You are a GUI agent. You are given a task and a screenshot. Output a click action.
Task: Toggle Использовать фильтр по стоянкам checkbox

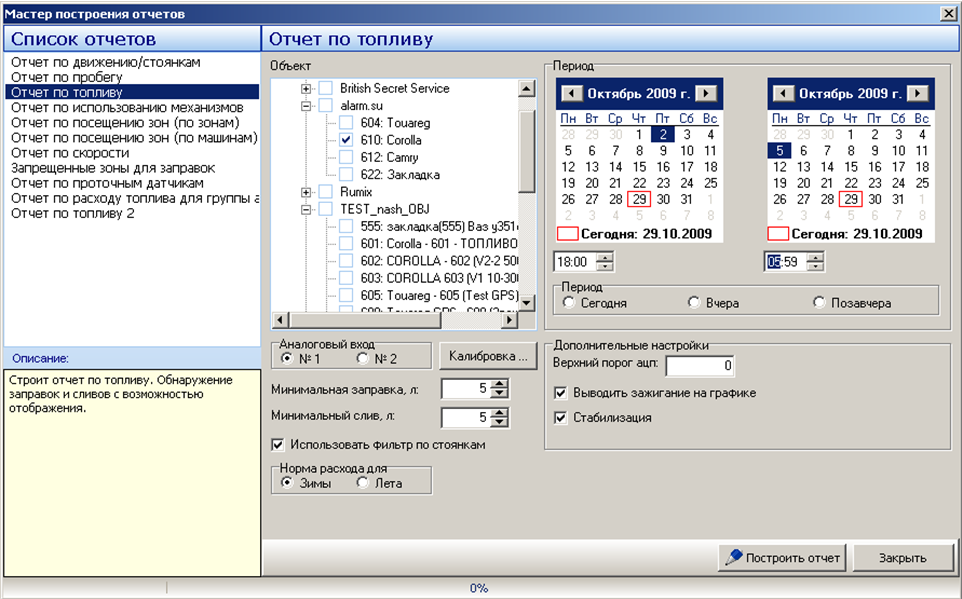(x=278, y=444)
